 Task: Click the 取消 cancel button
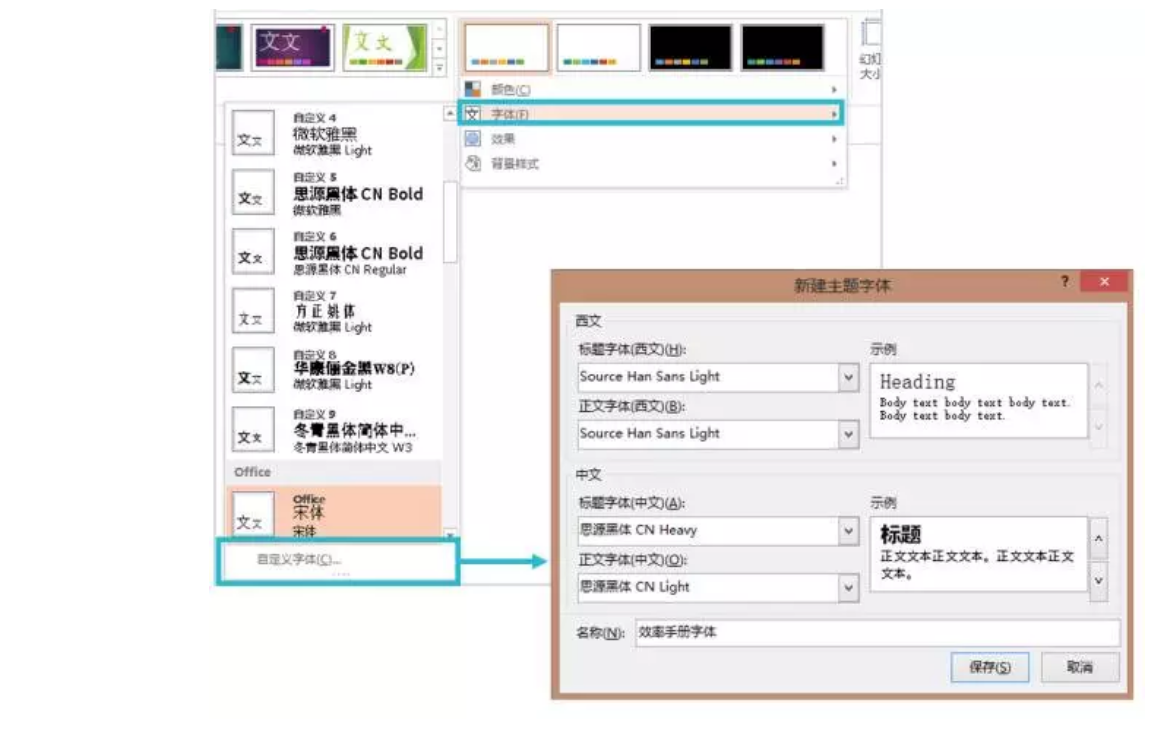point(1080,667)
